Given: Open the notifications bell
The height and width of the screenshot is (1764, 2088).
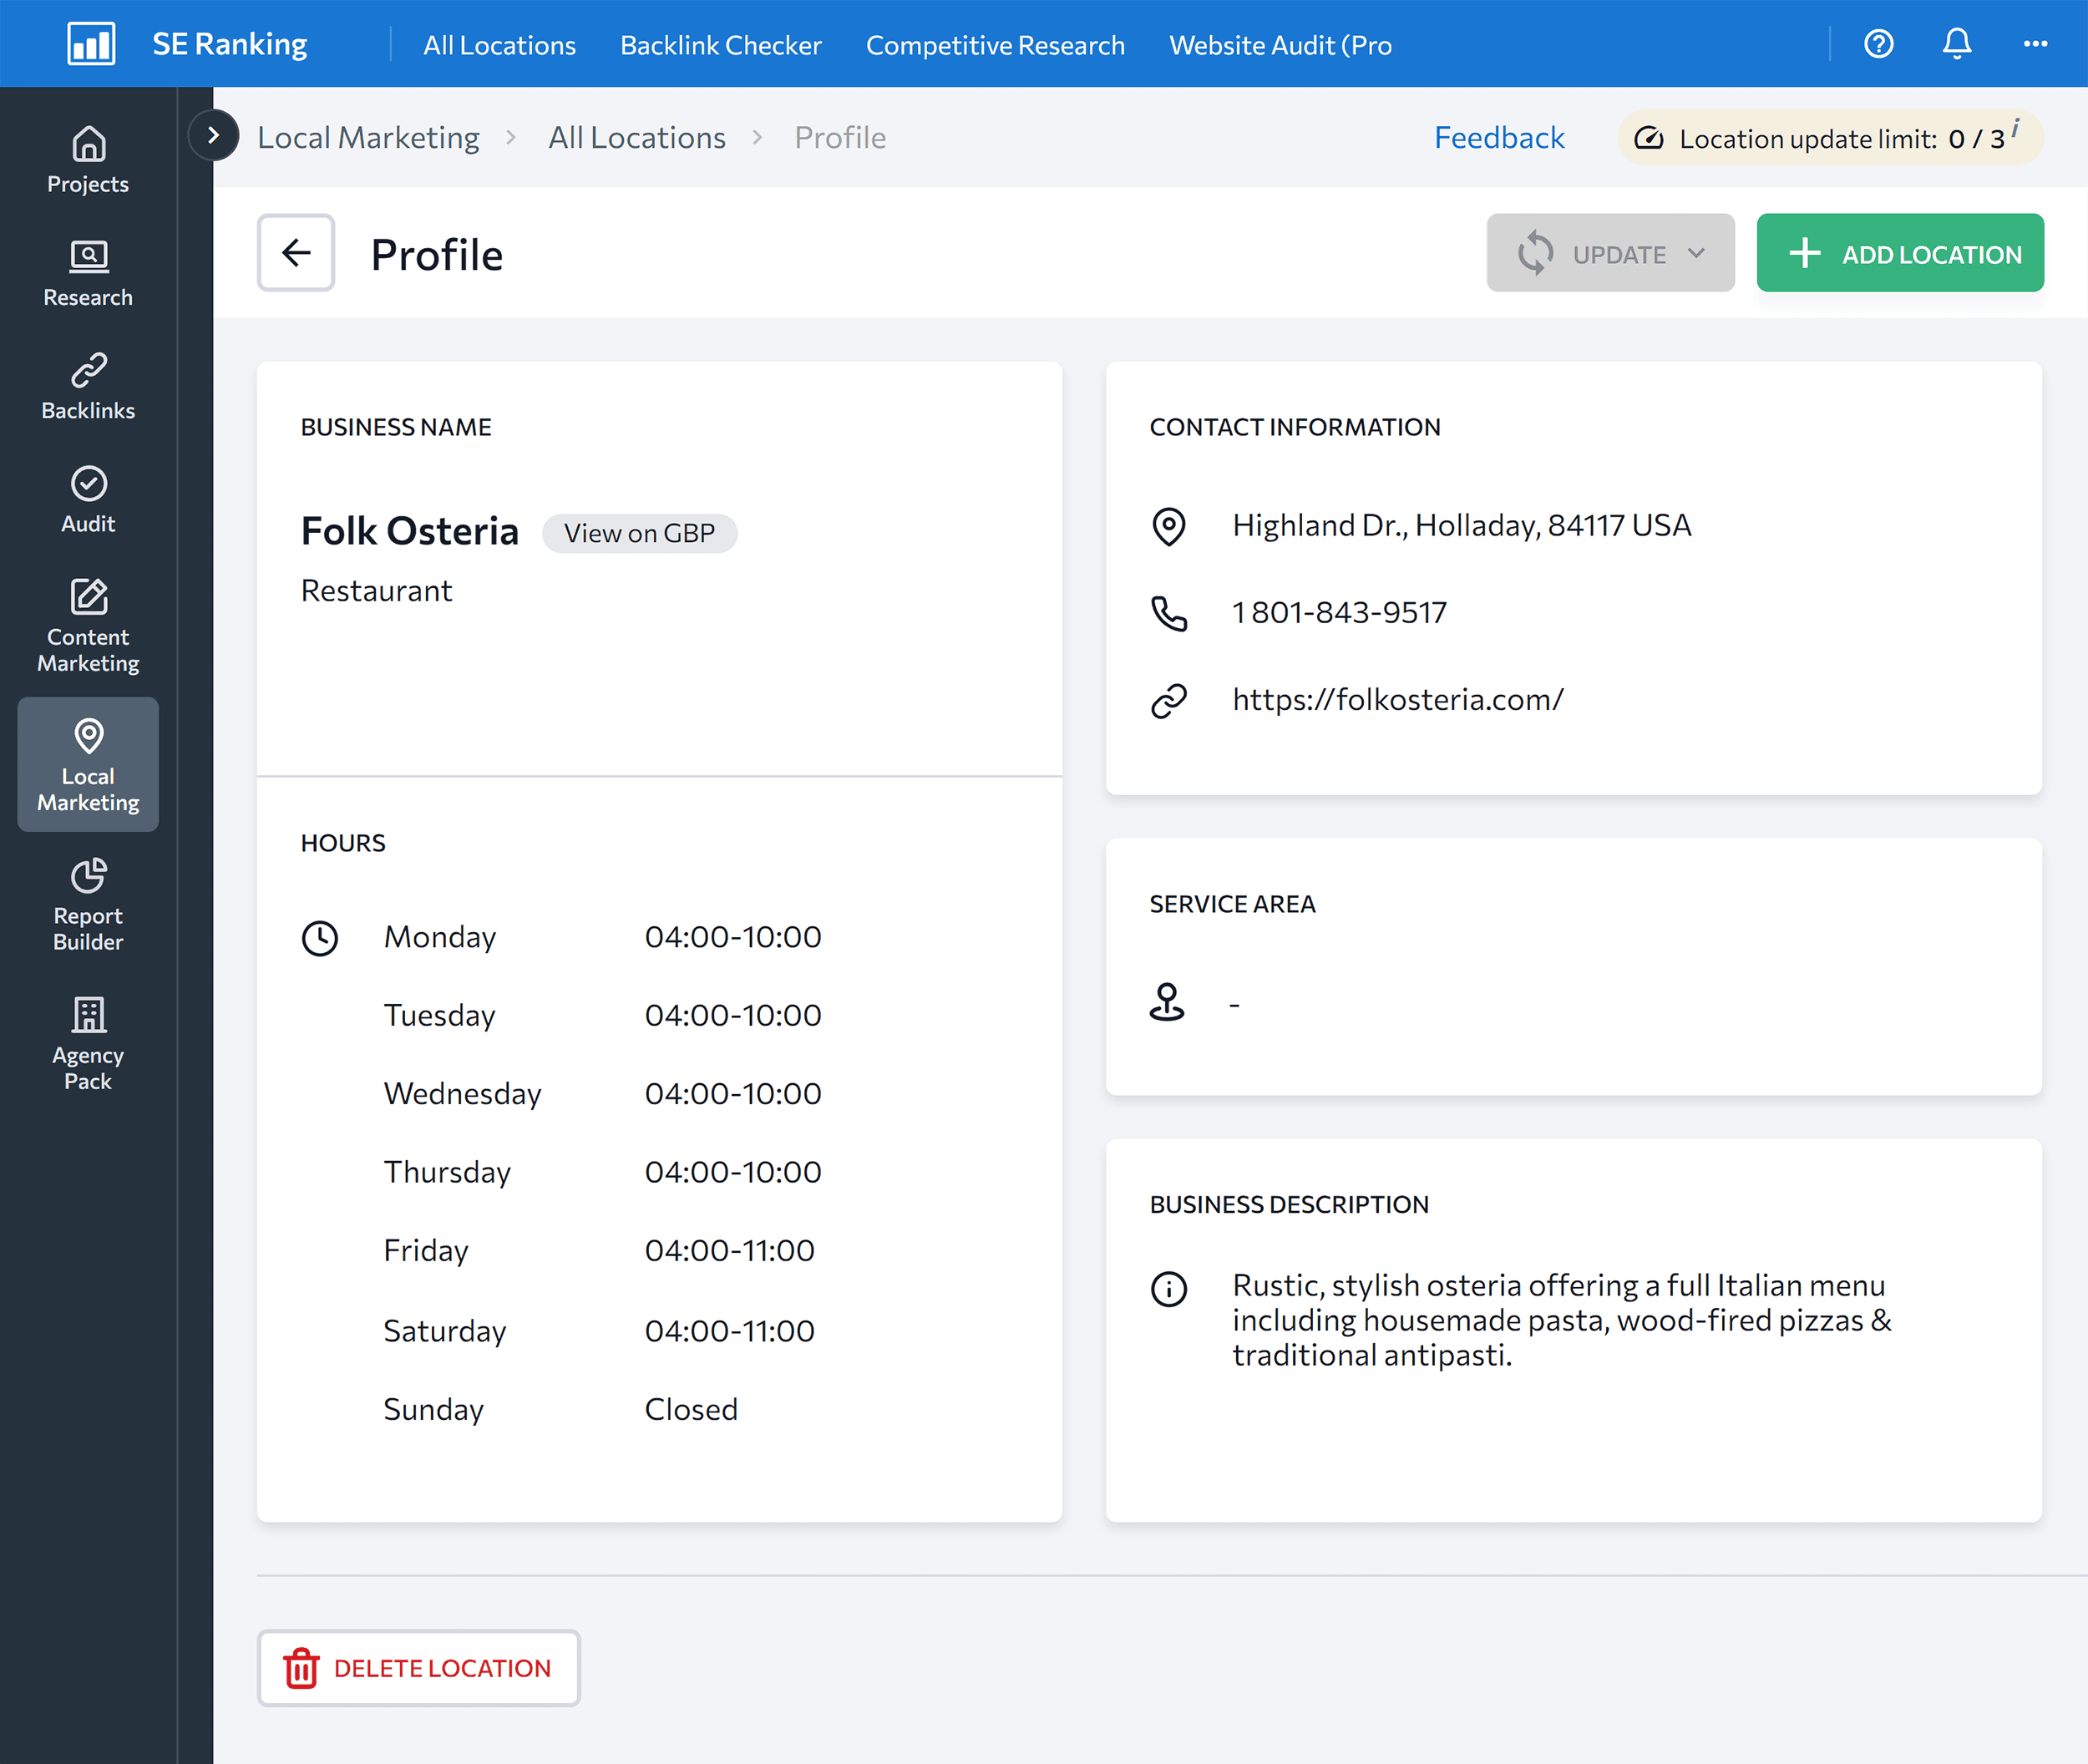Looking at the screenshot, I should [1956, 44].
